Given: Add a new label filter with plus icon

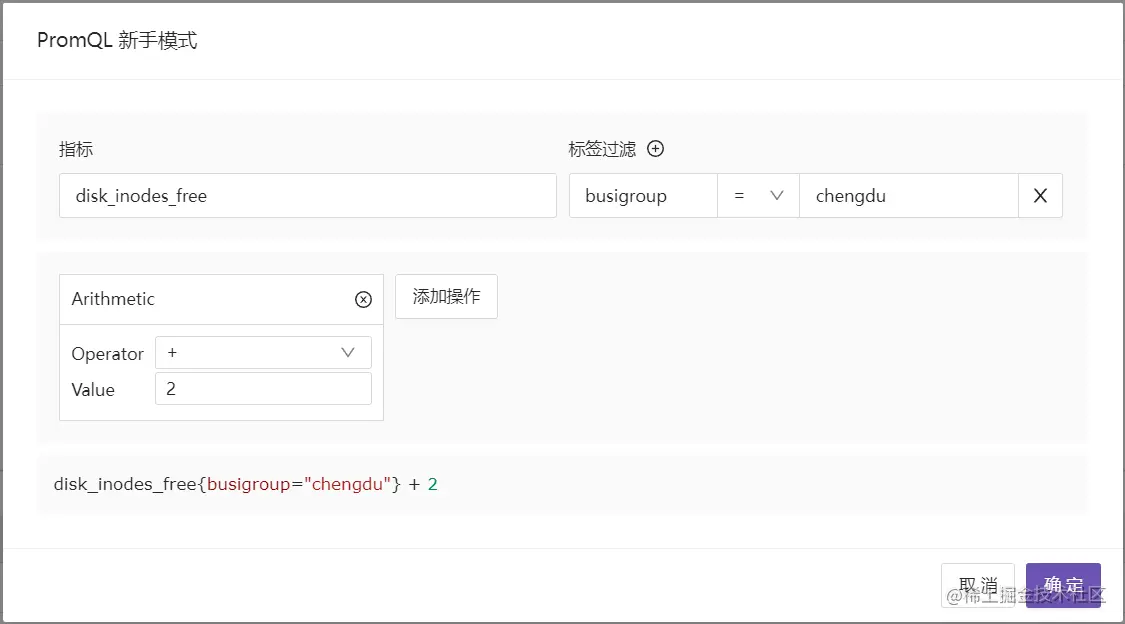Looking at the screenshot, I should click(655, 148).
